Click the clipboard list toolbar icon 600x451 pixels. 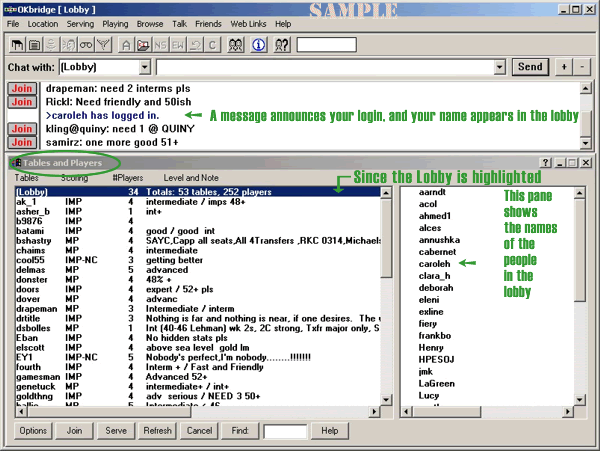click(34, 45)
